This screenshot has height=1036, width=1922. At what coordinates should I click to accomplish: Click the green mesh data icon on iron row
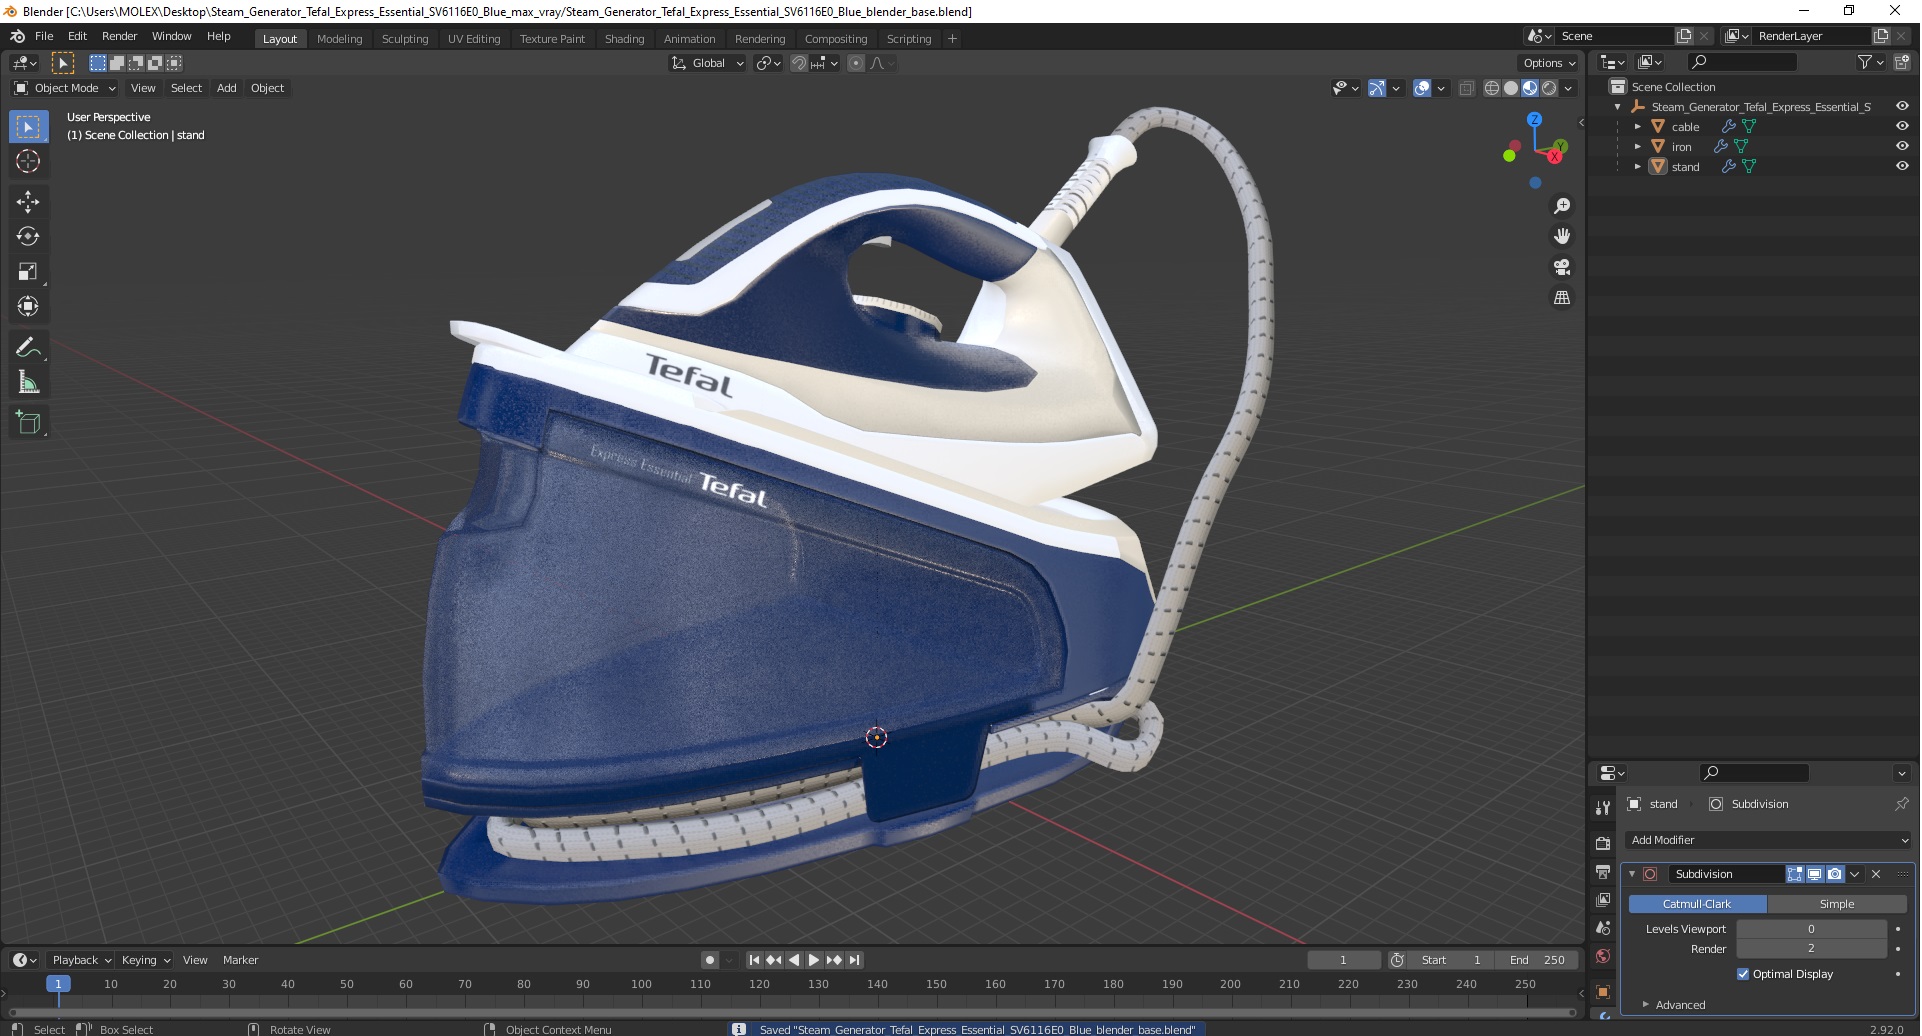[1741, 147]
